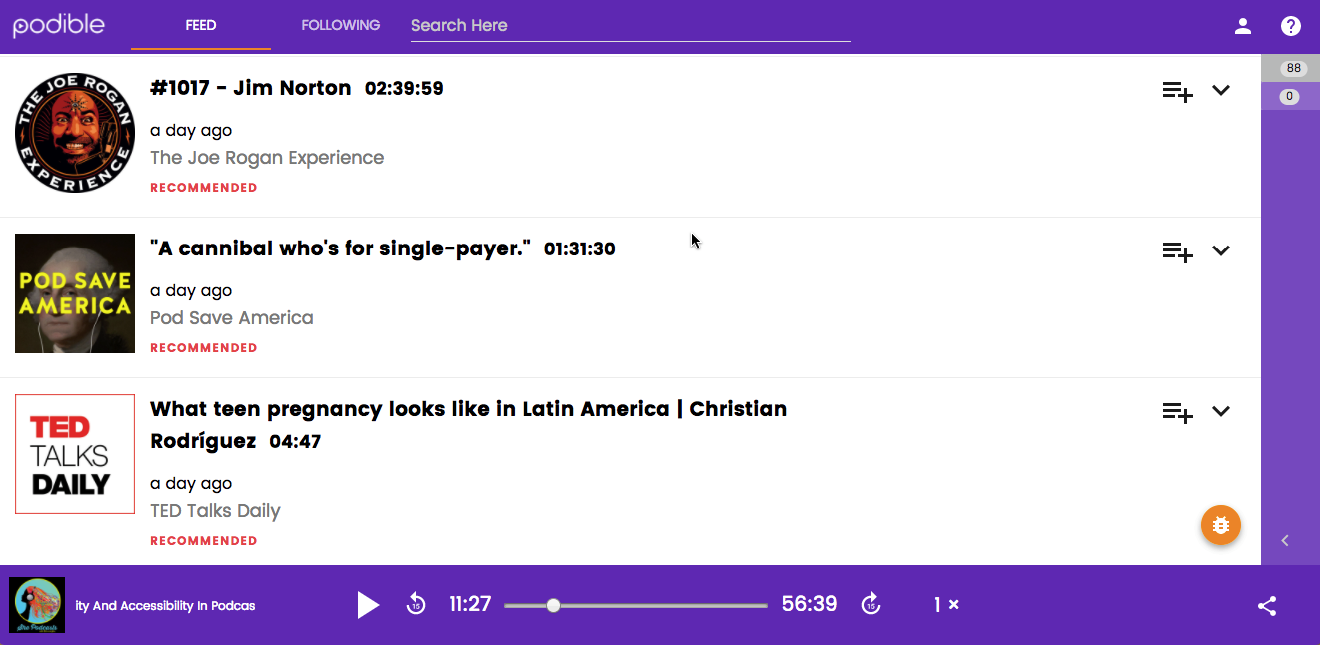Screen dimensions: 1320x645
Task: Open the teen pregnancy Latin America title
Action: (468, 424)
